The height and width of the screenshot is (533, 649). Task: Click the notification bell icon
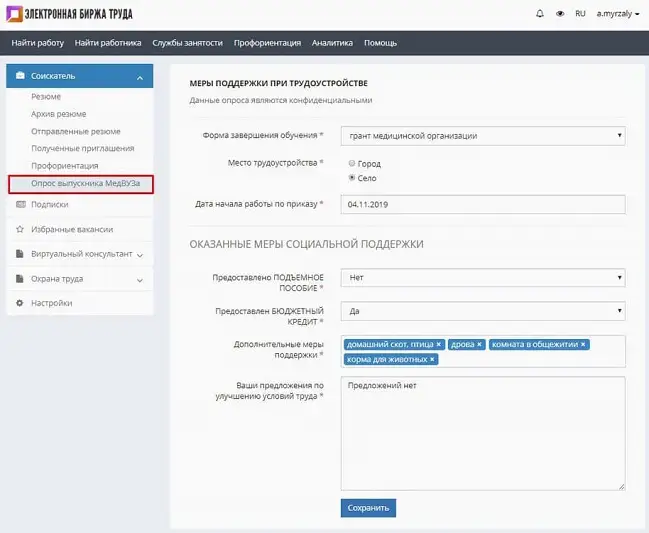pyautogui.click(x=540, y=14)
